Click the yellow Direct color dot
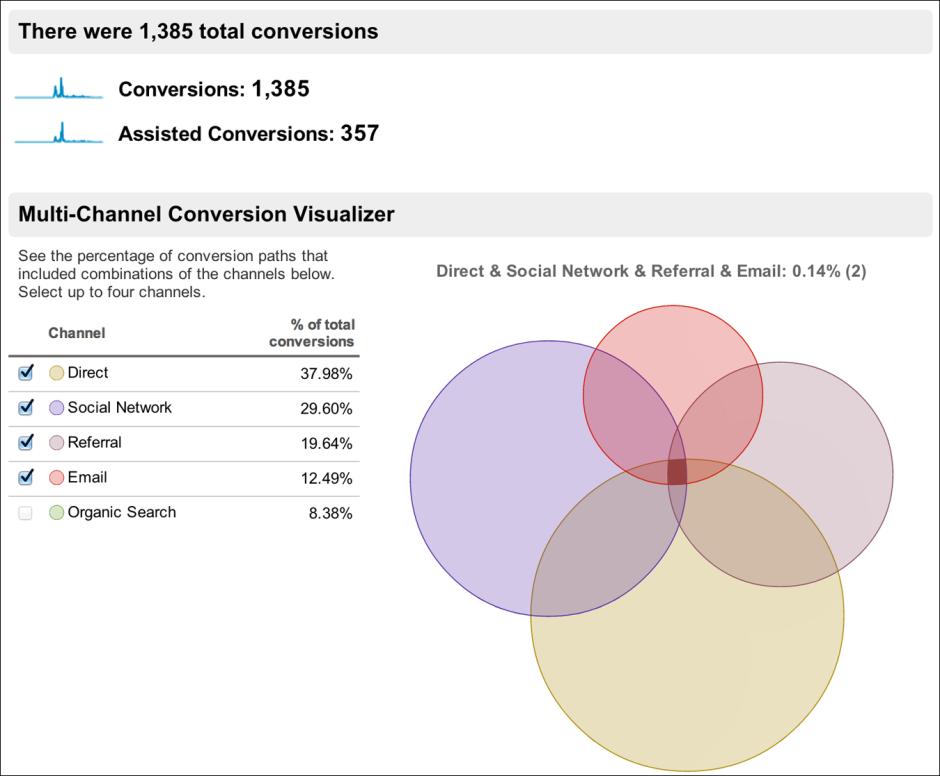Image resolution: width=940 pixels, height=776 pixels. 57,373
